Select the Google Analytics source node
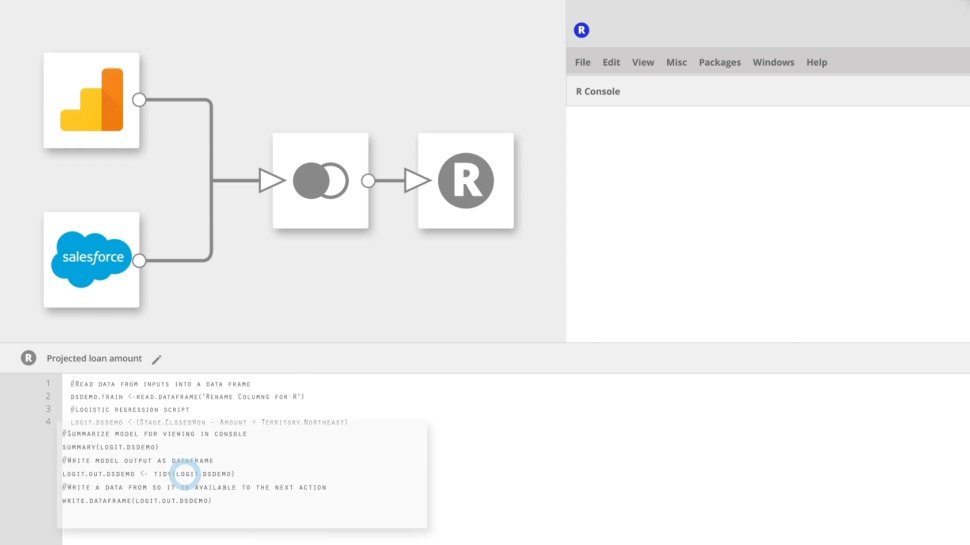970x545 pixels. pyautogui.click(x=92, y=100)
